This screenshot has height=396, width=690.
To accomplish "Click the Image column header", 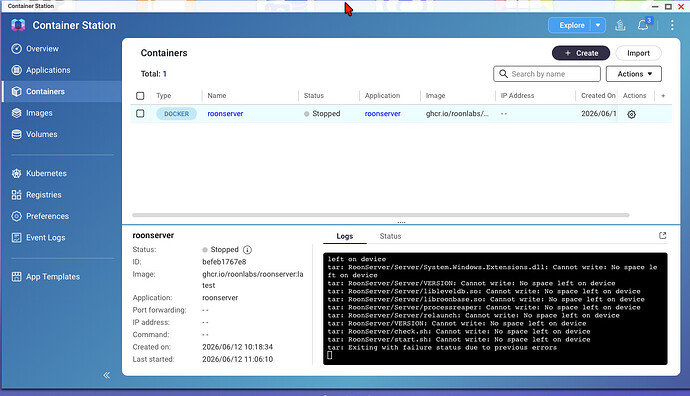I will (x=435, y=95).
